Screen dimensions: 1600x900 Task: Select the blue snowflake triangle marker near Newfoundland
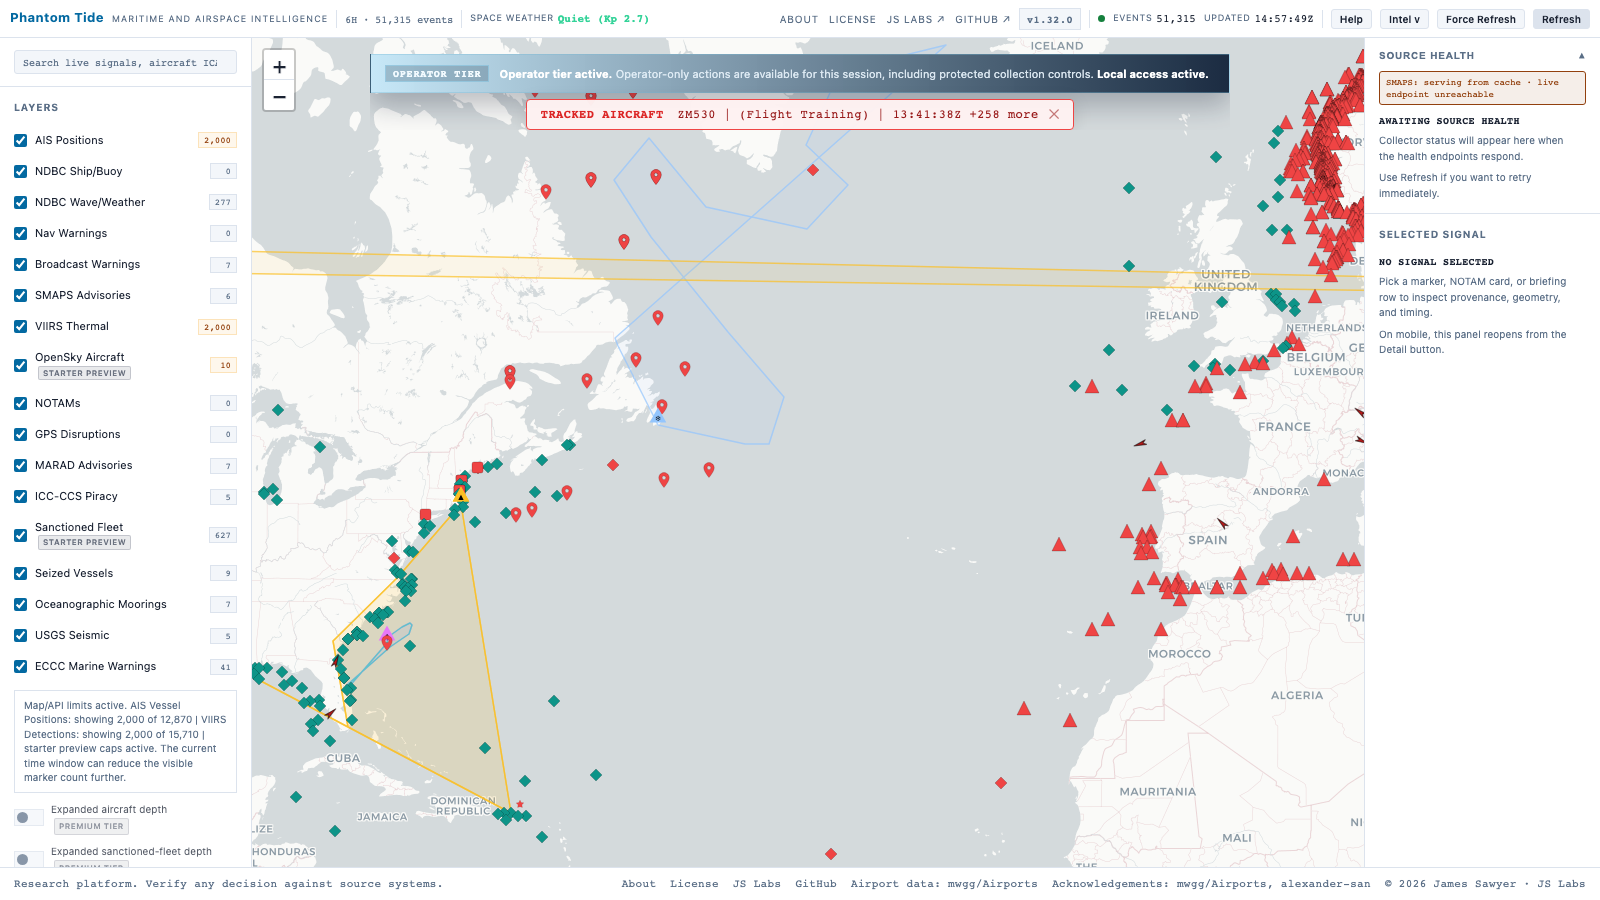click(658, 418)
